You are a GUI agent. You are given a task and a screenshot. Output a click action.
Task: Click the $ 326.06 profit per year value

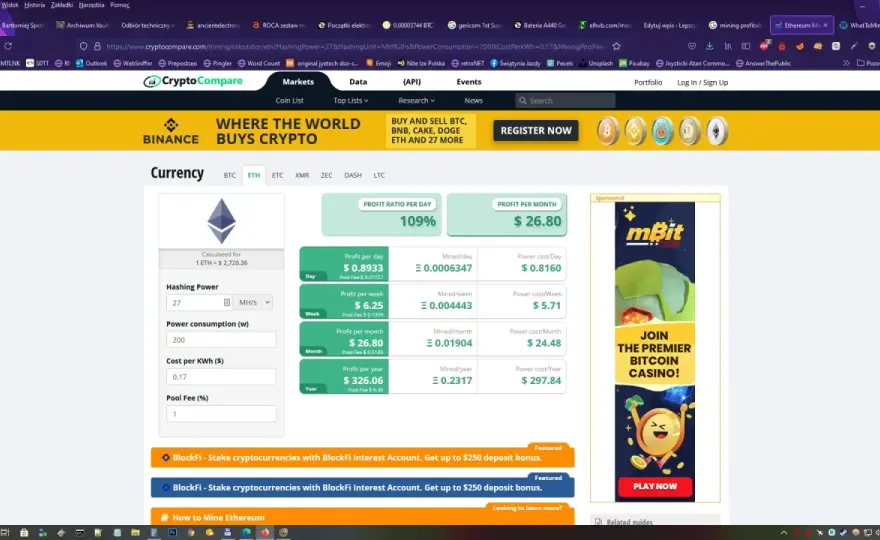363,380
